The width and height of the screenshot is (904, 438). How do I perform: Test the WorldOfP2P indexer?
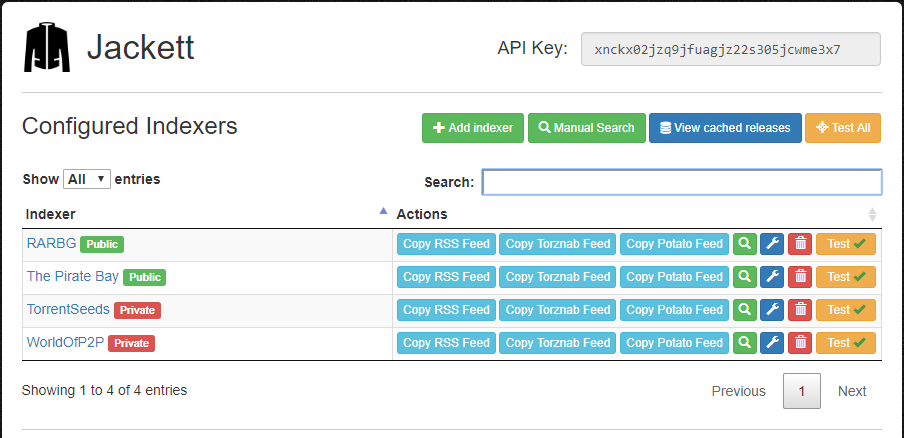(x=846, y=343)
